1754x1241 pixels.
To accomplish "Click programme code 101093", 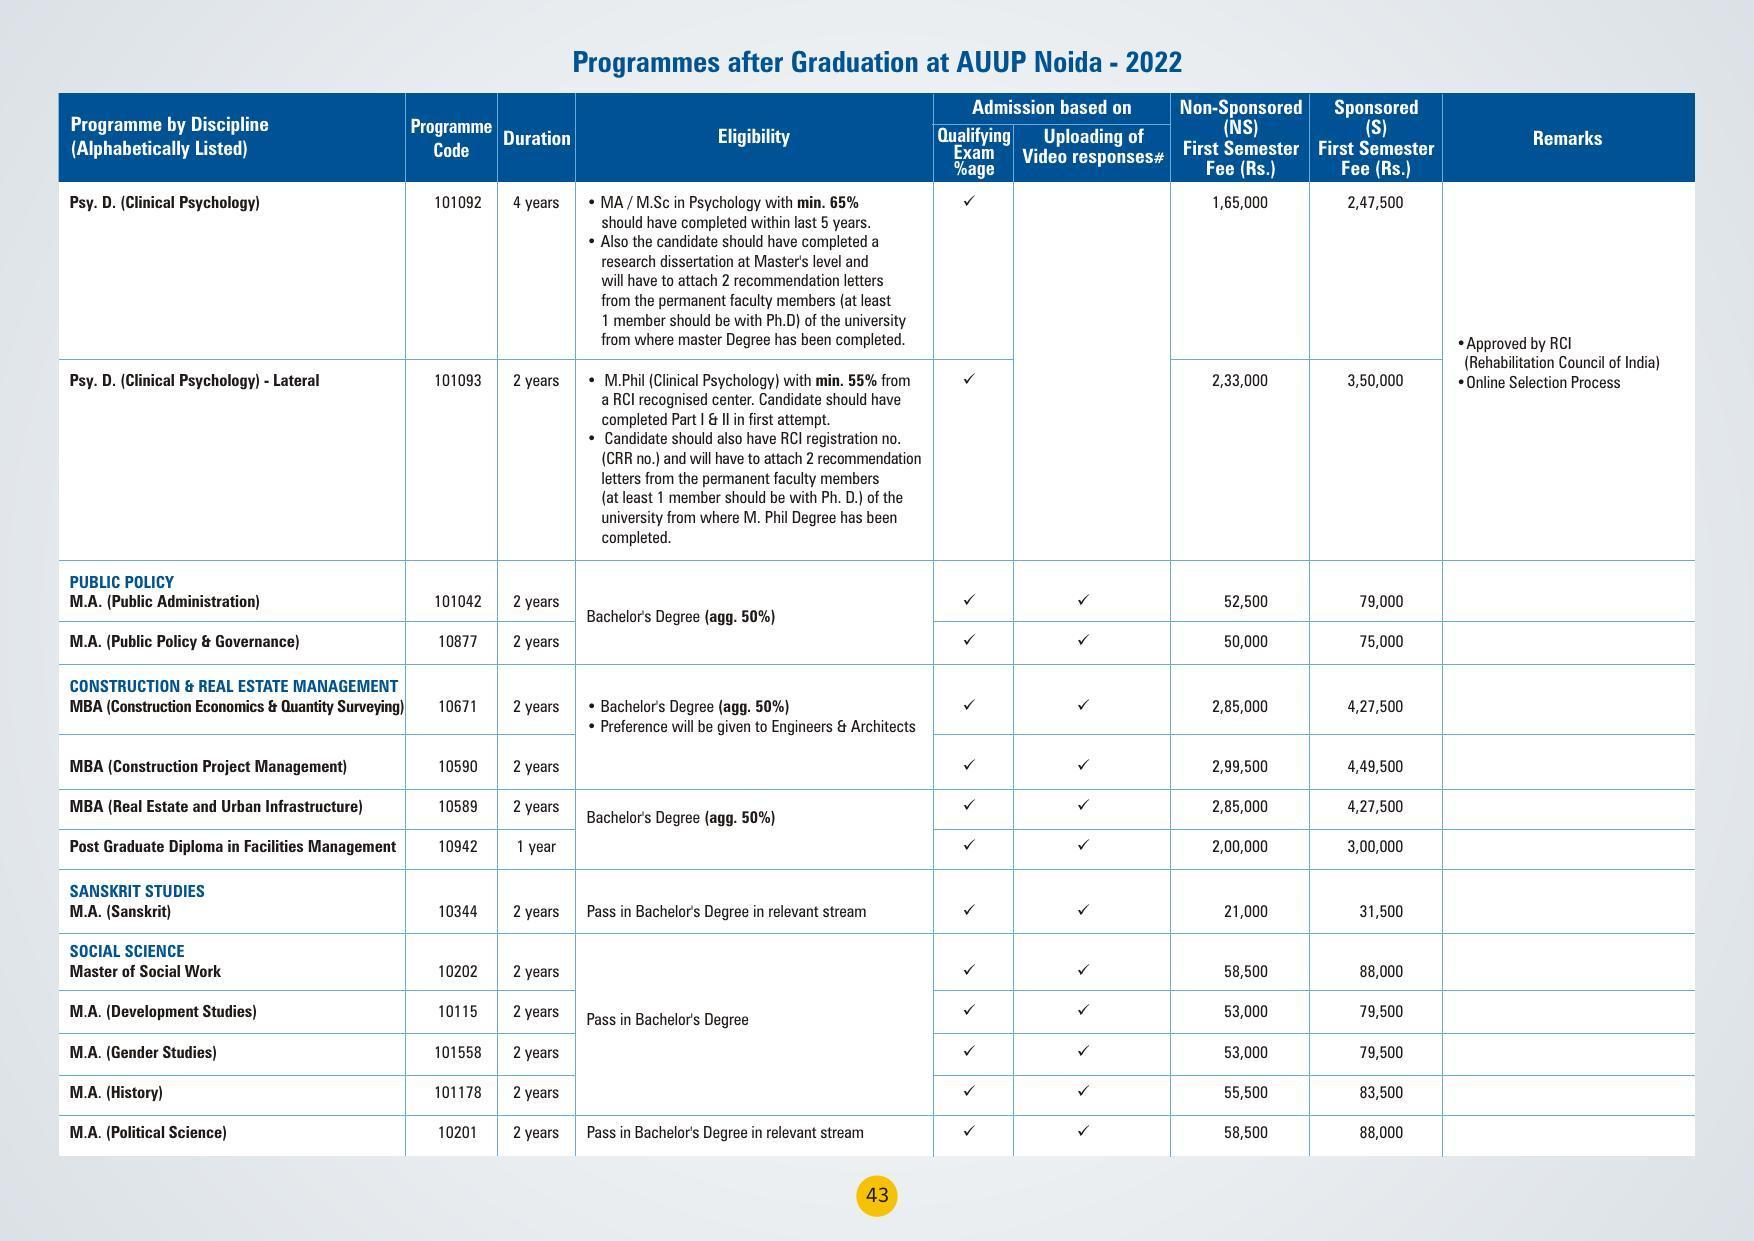I will [458, 380].
